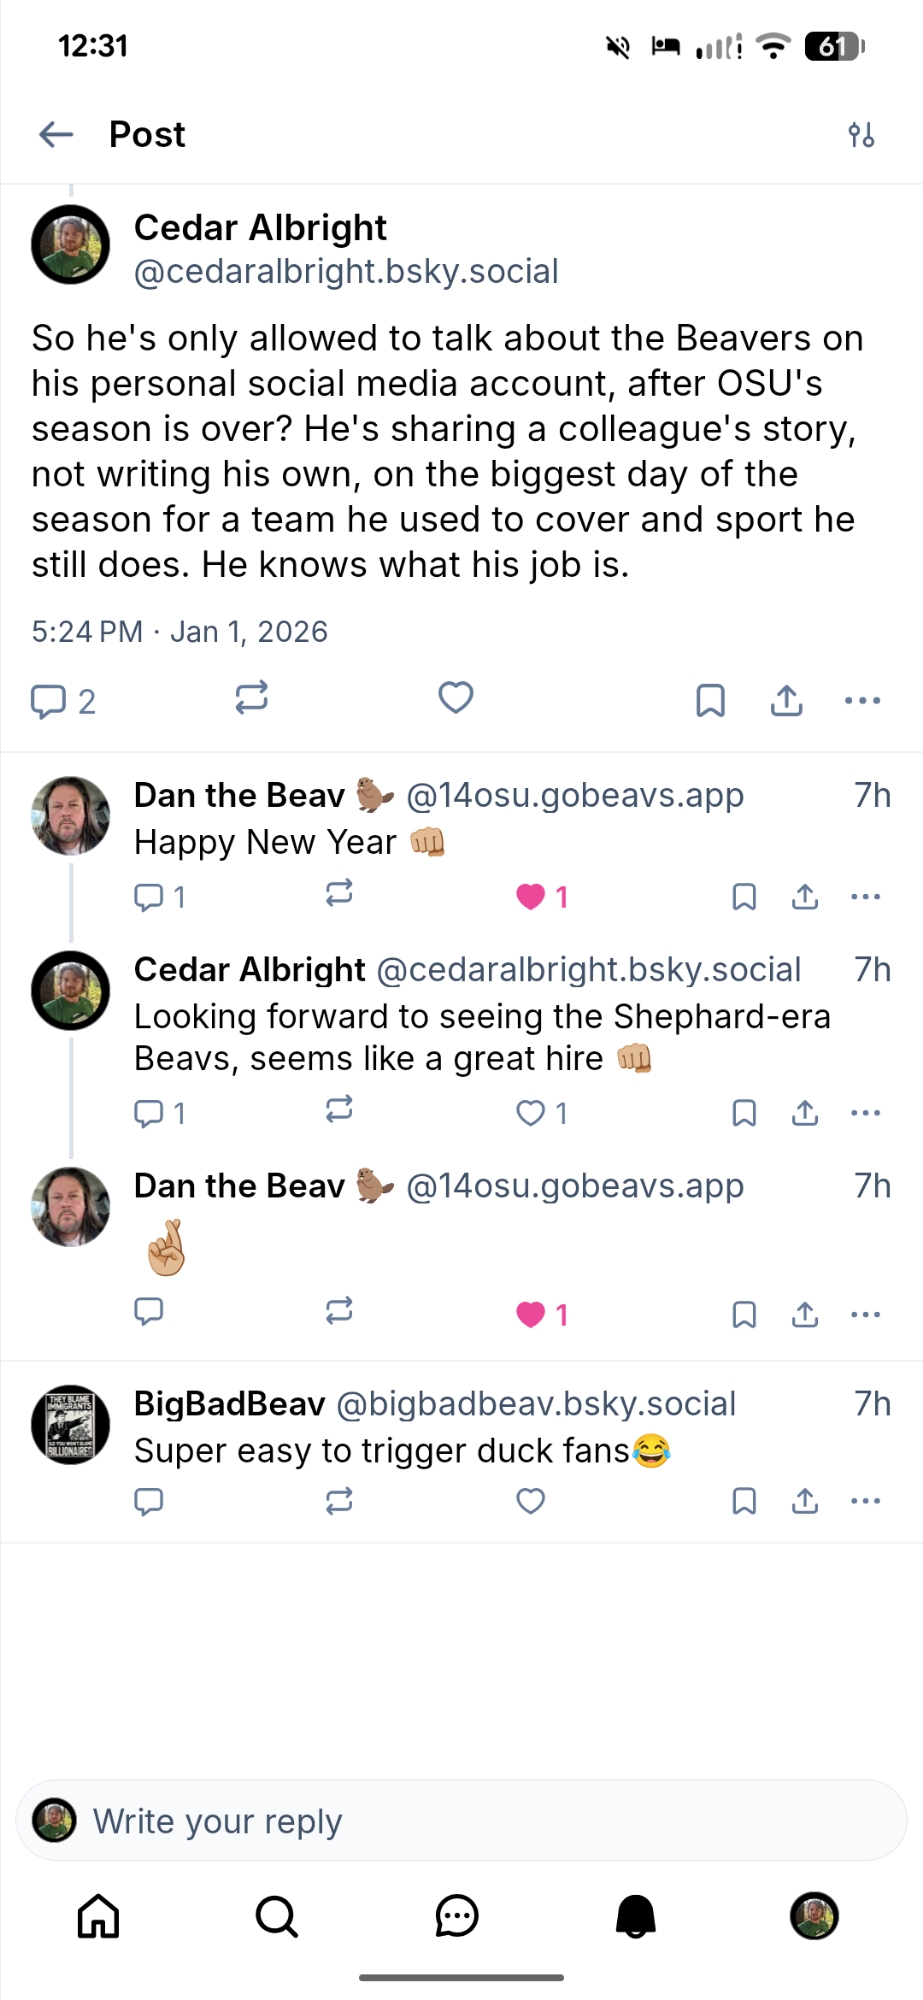Open thread view settings icon
This screenshot has height=2000, width=923.
[861, 134]
